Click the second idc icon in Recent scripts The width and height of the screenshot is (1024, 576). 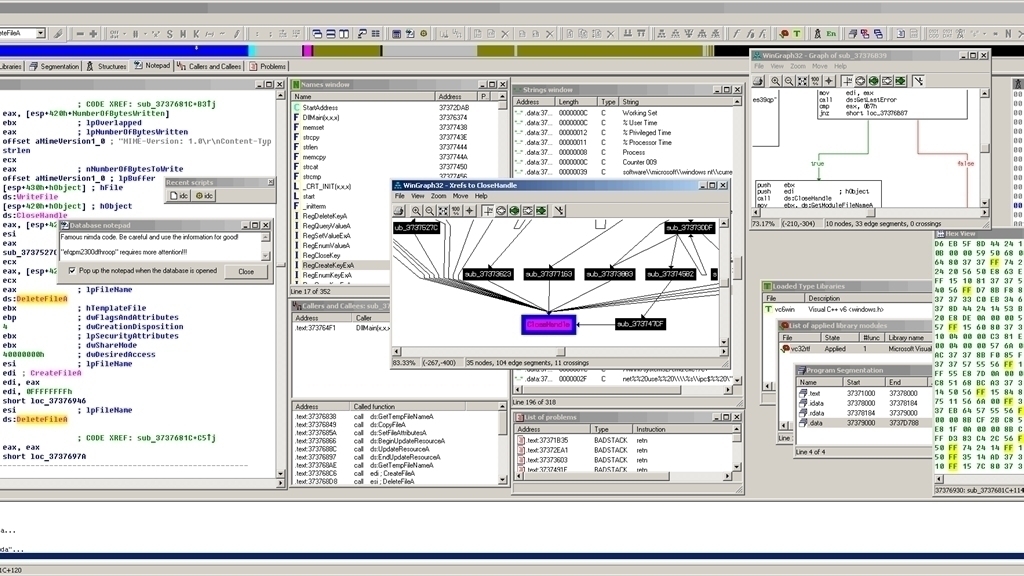click(204, 196)
